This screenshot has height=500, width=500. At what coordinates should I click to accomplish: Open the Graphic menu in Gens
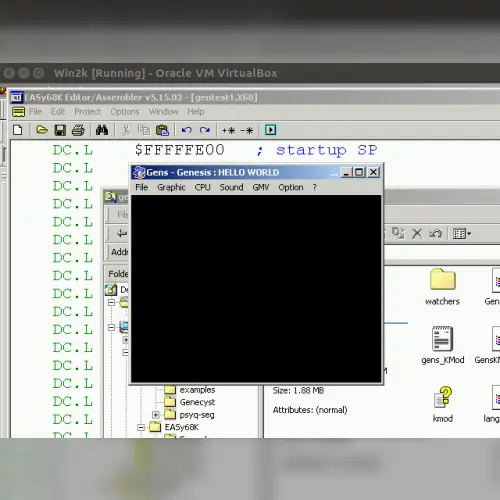[171, 187]
